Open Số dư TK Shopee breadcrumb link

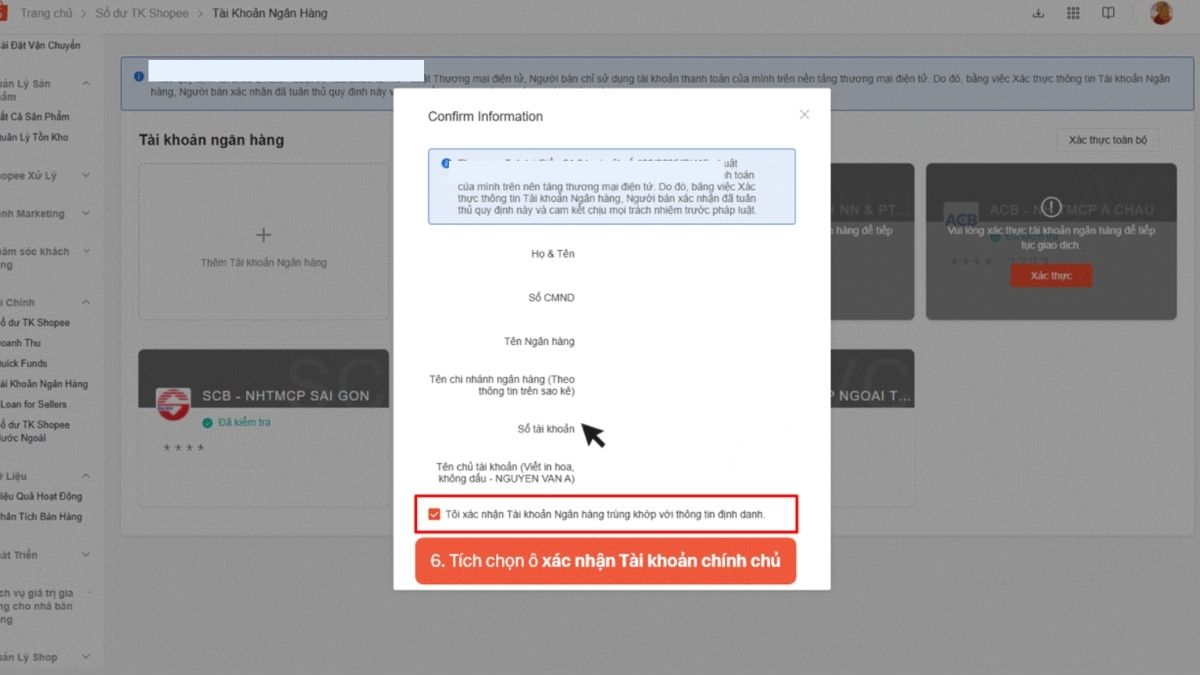click(142, 14)
